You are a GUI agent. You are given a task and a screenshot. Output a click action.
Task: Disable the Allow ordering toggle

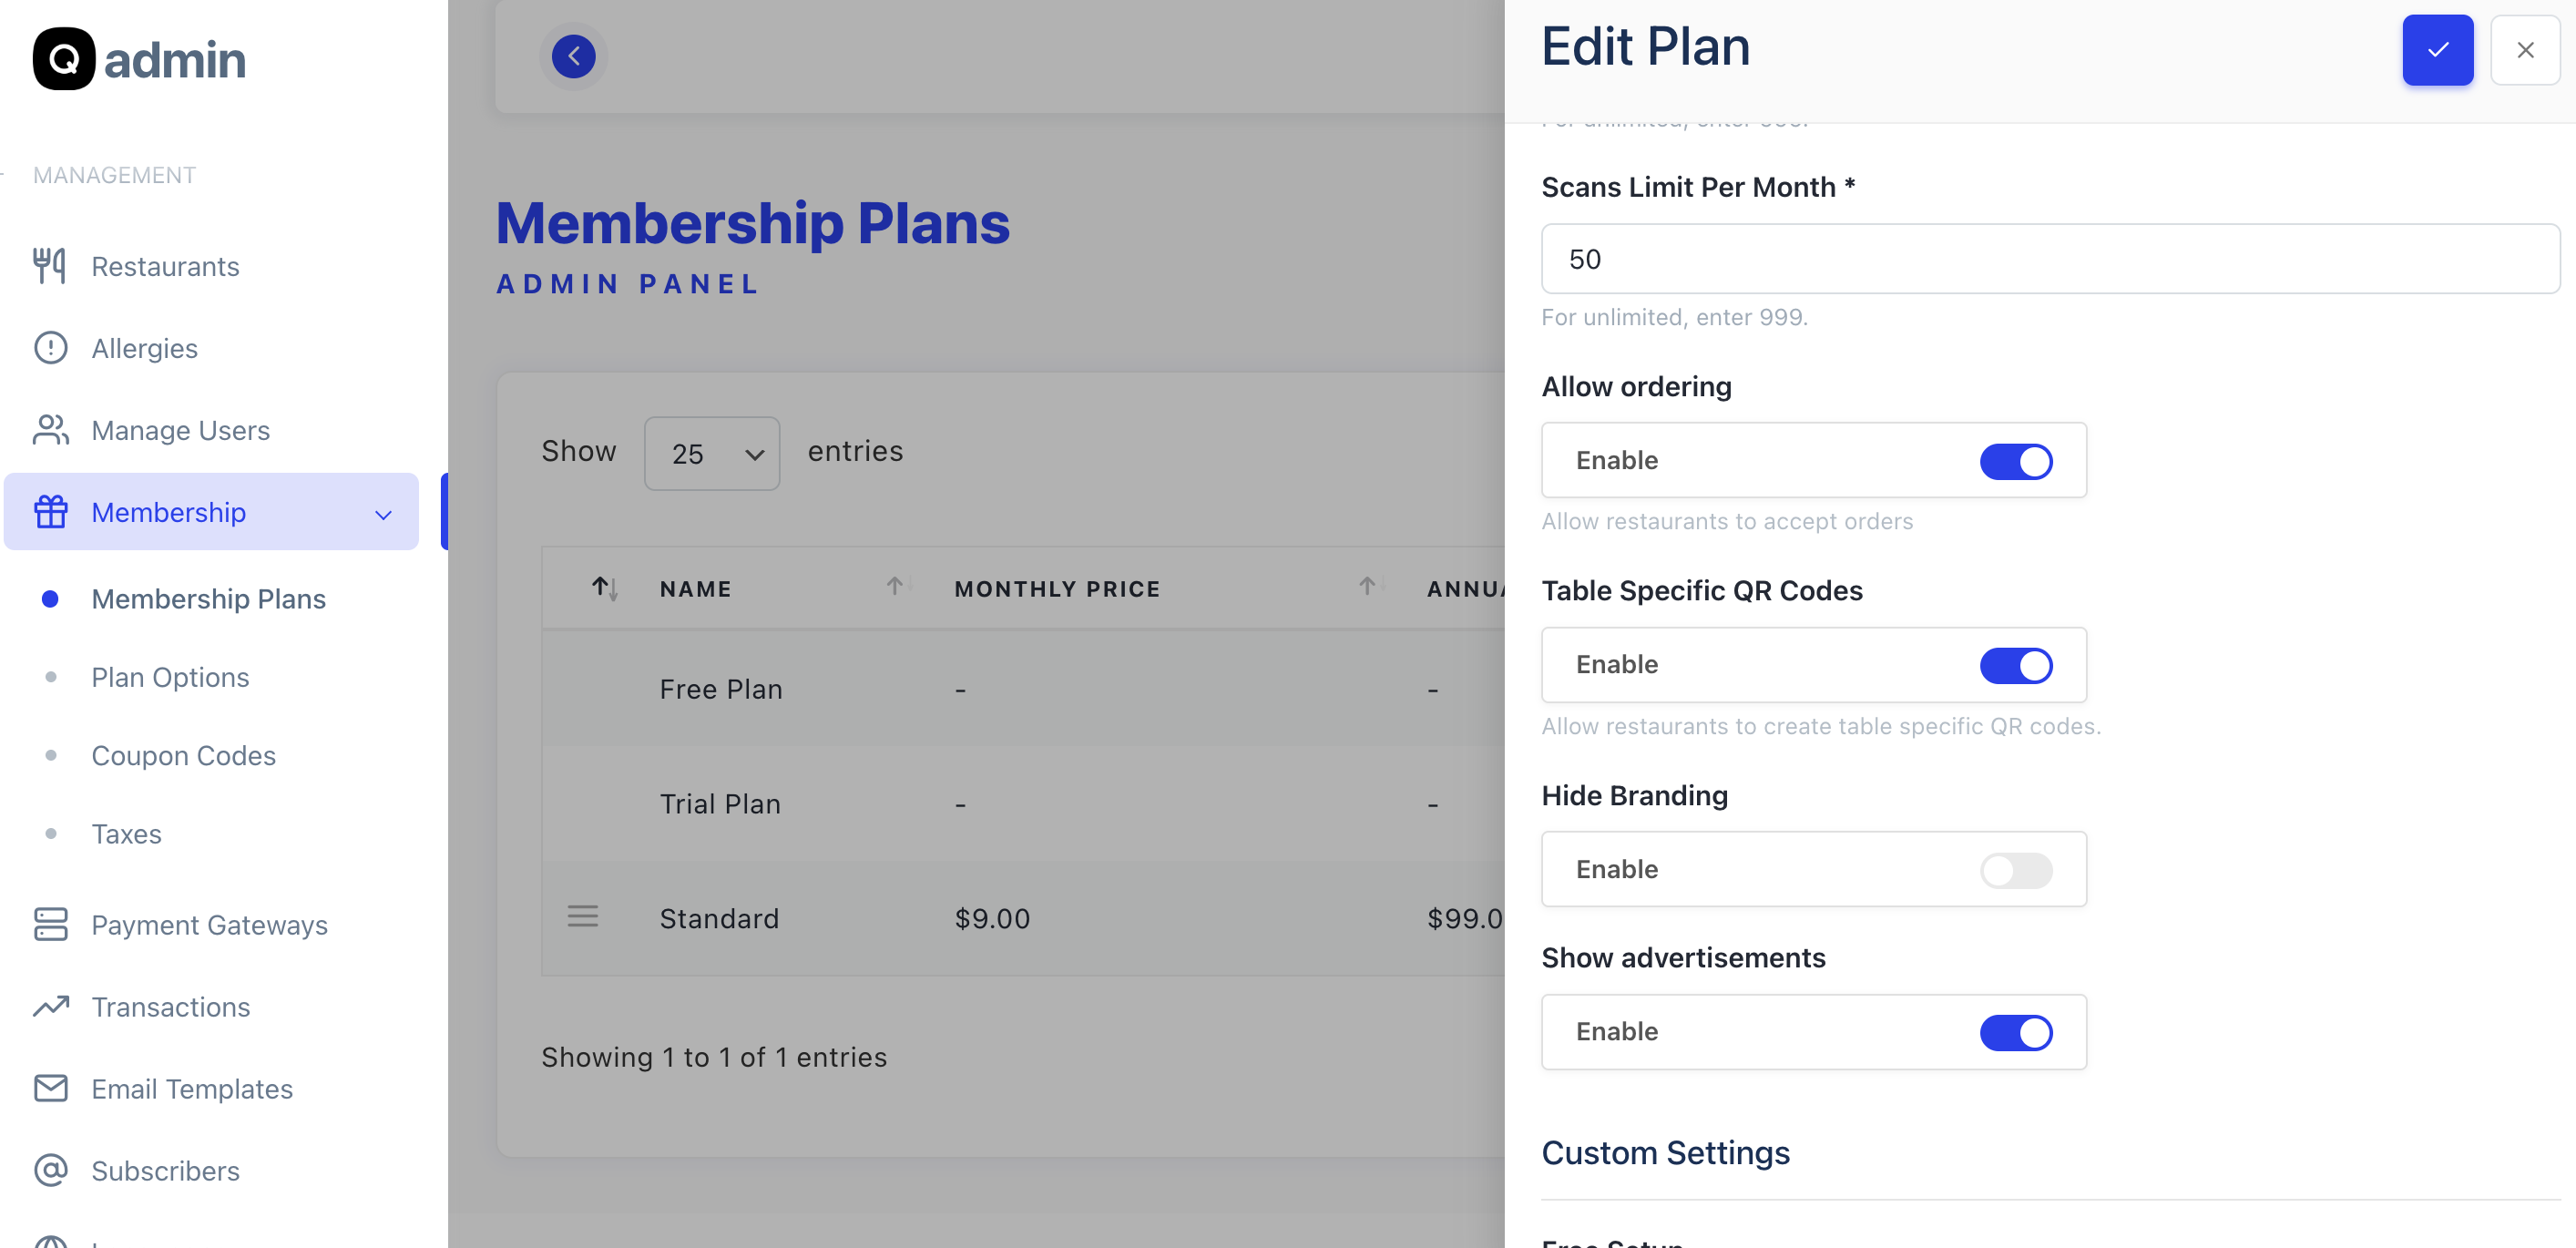(x=2016, y=461)
